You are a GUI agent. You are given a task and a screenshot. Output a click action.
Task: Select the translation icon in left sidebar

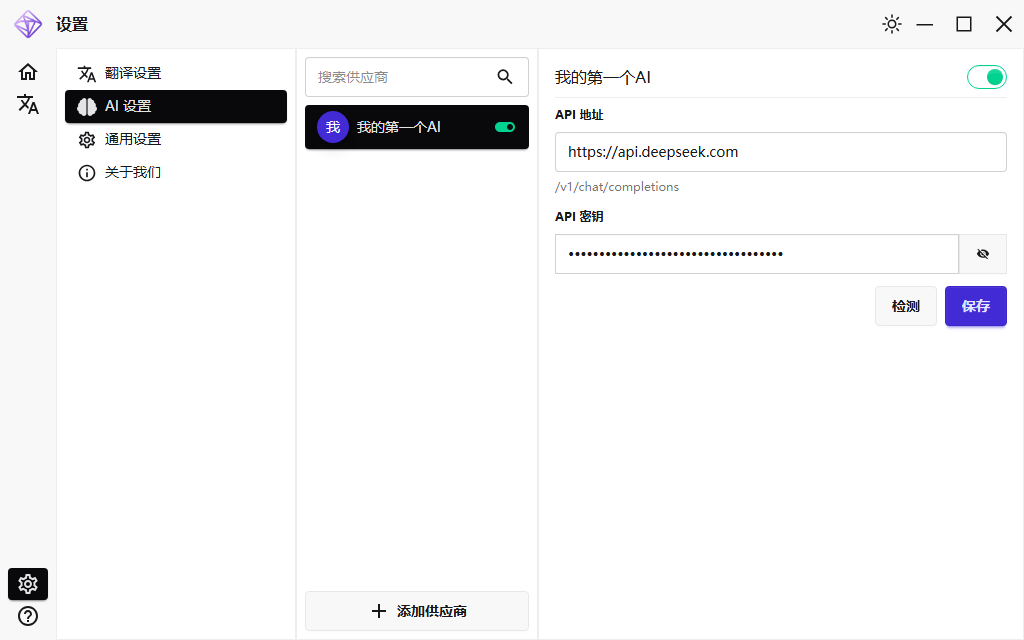[27, 103]
